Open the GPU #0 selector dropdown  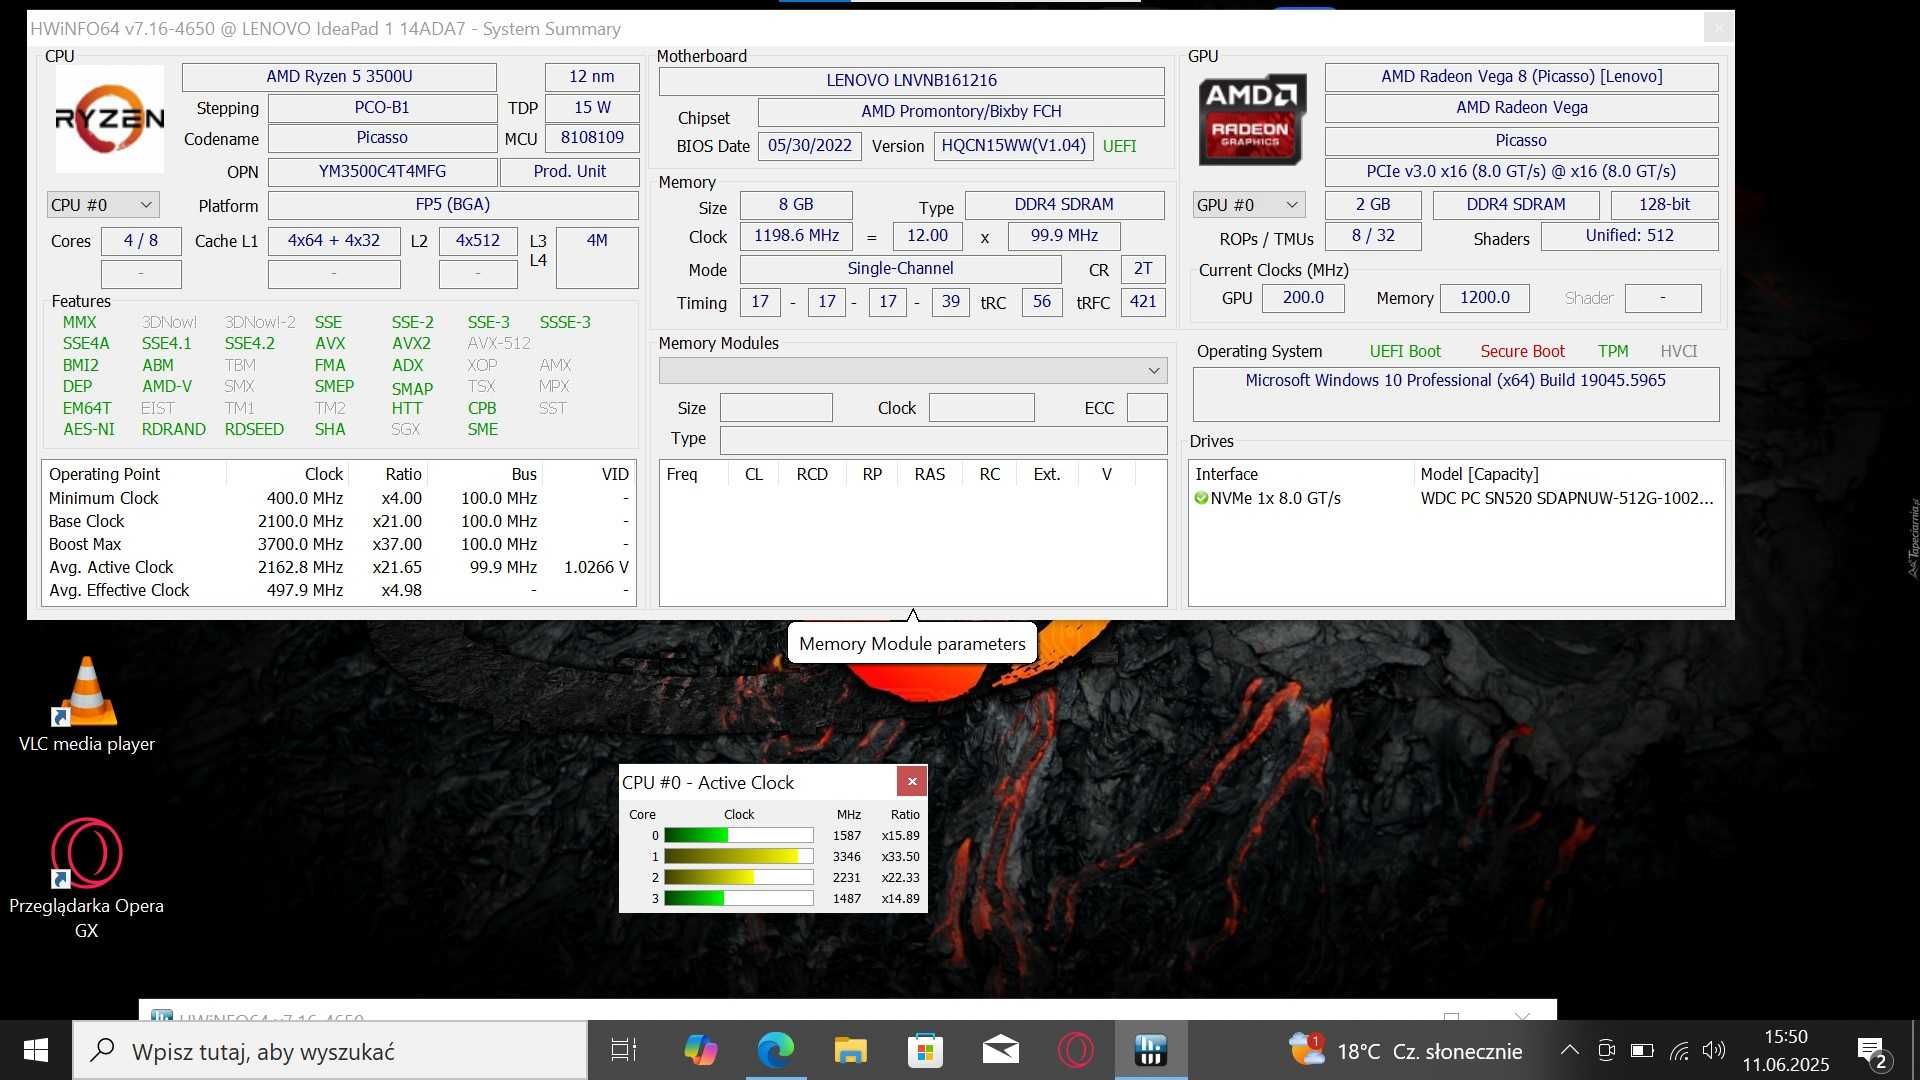click(x=1249, y=205)
